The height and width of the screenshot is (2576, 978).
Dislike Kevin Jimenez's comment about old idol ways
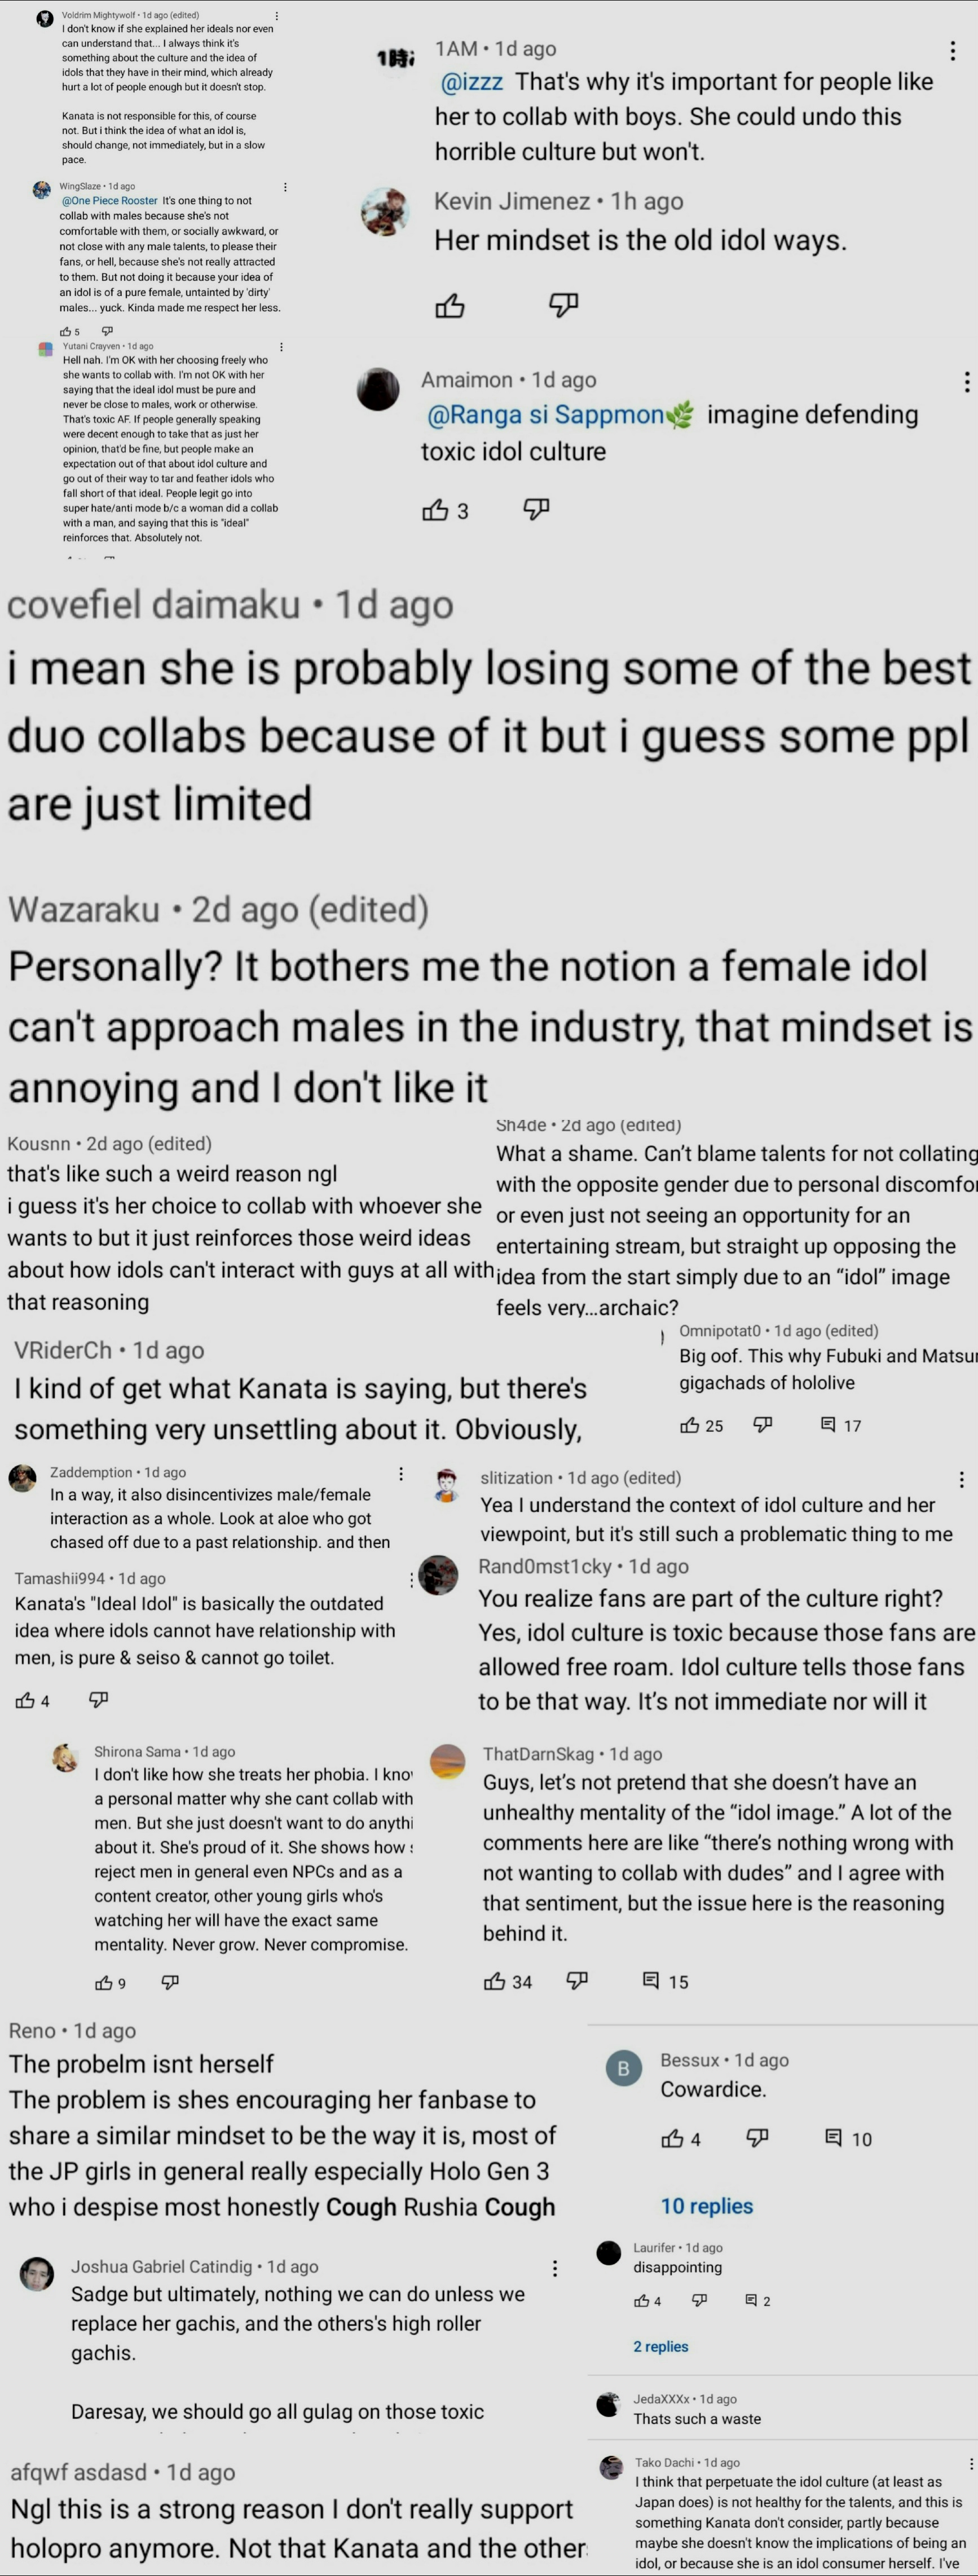[564, 305]
